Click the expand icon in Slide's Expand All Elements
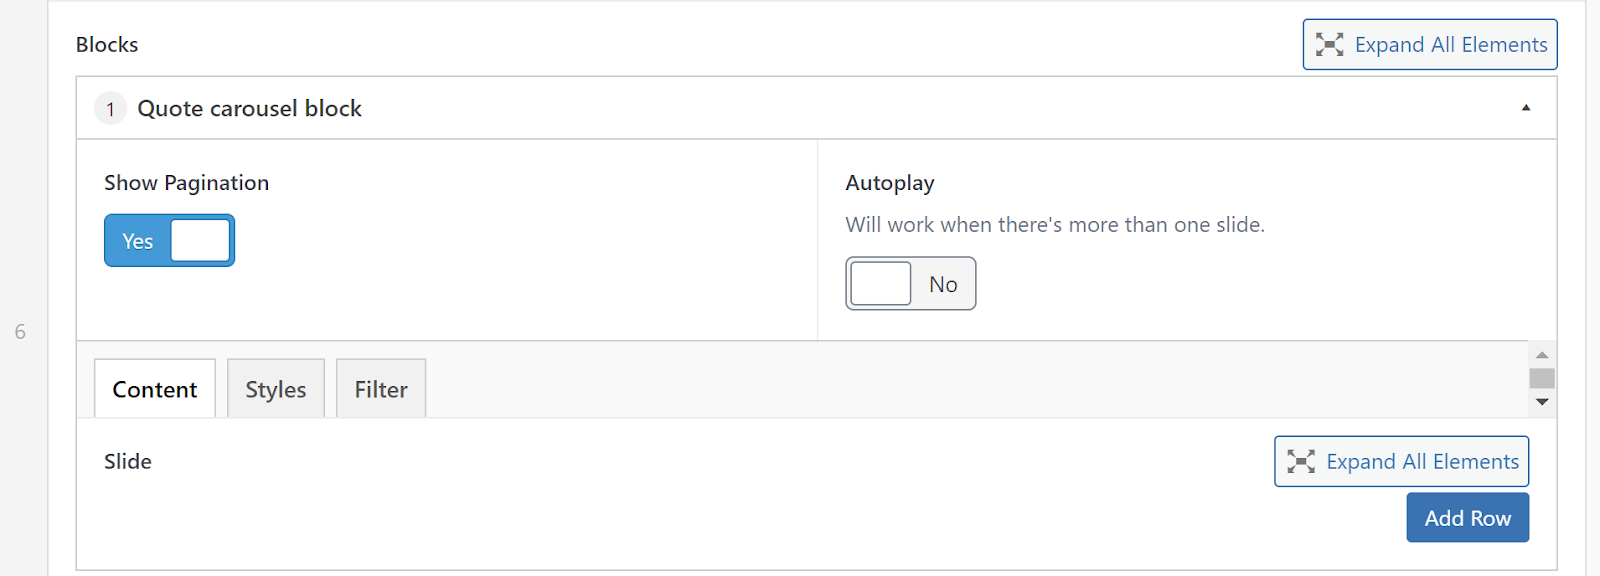The height and width of the screenshot is (576, 1600). [x=1301, y=461]
